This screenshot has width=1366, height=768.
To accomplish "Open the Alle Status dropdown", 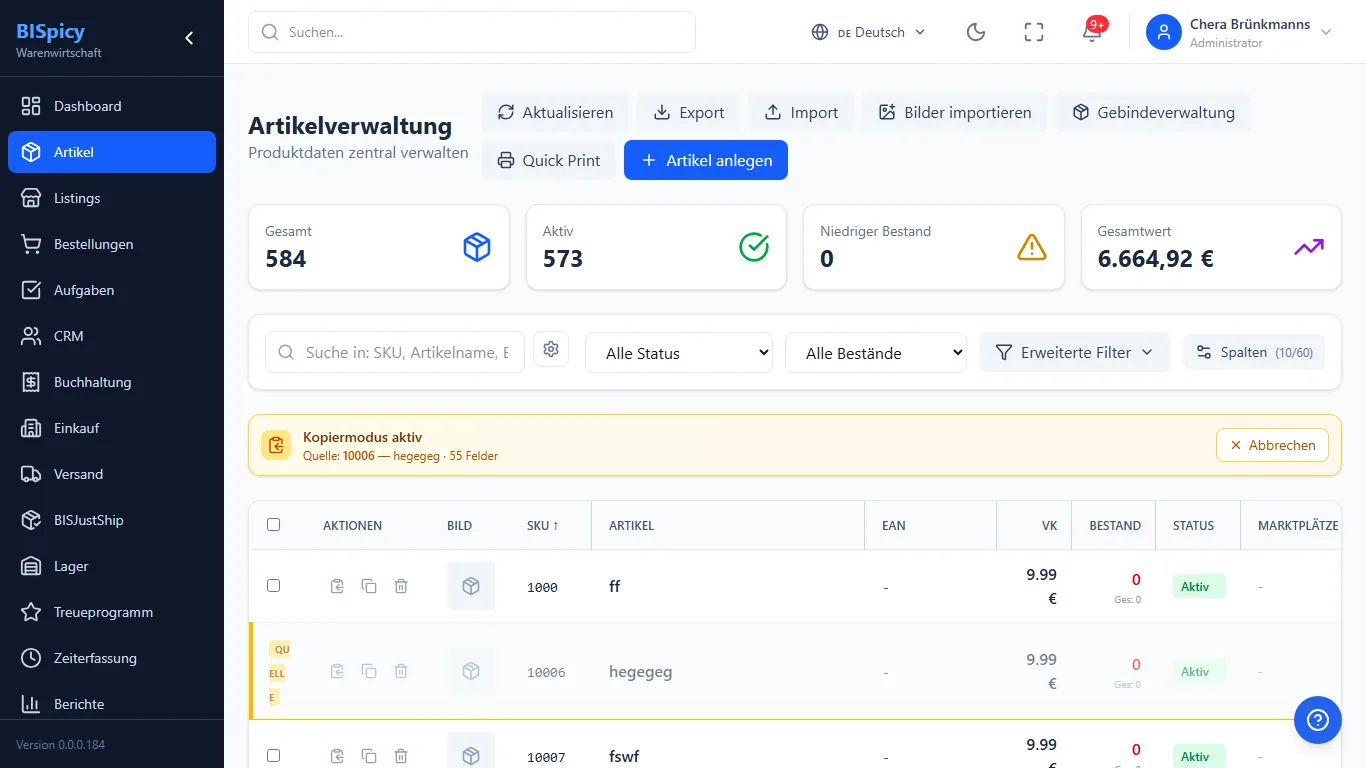I will pos(679,353).
